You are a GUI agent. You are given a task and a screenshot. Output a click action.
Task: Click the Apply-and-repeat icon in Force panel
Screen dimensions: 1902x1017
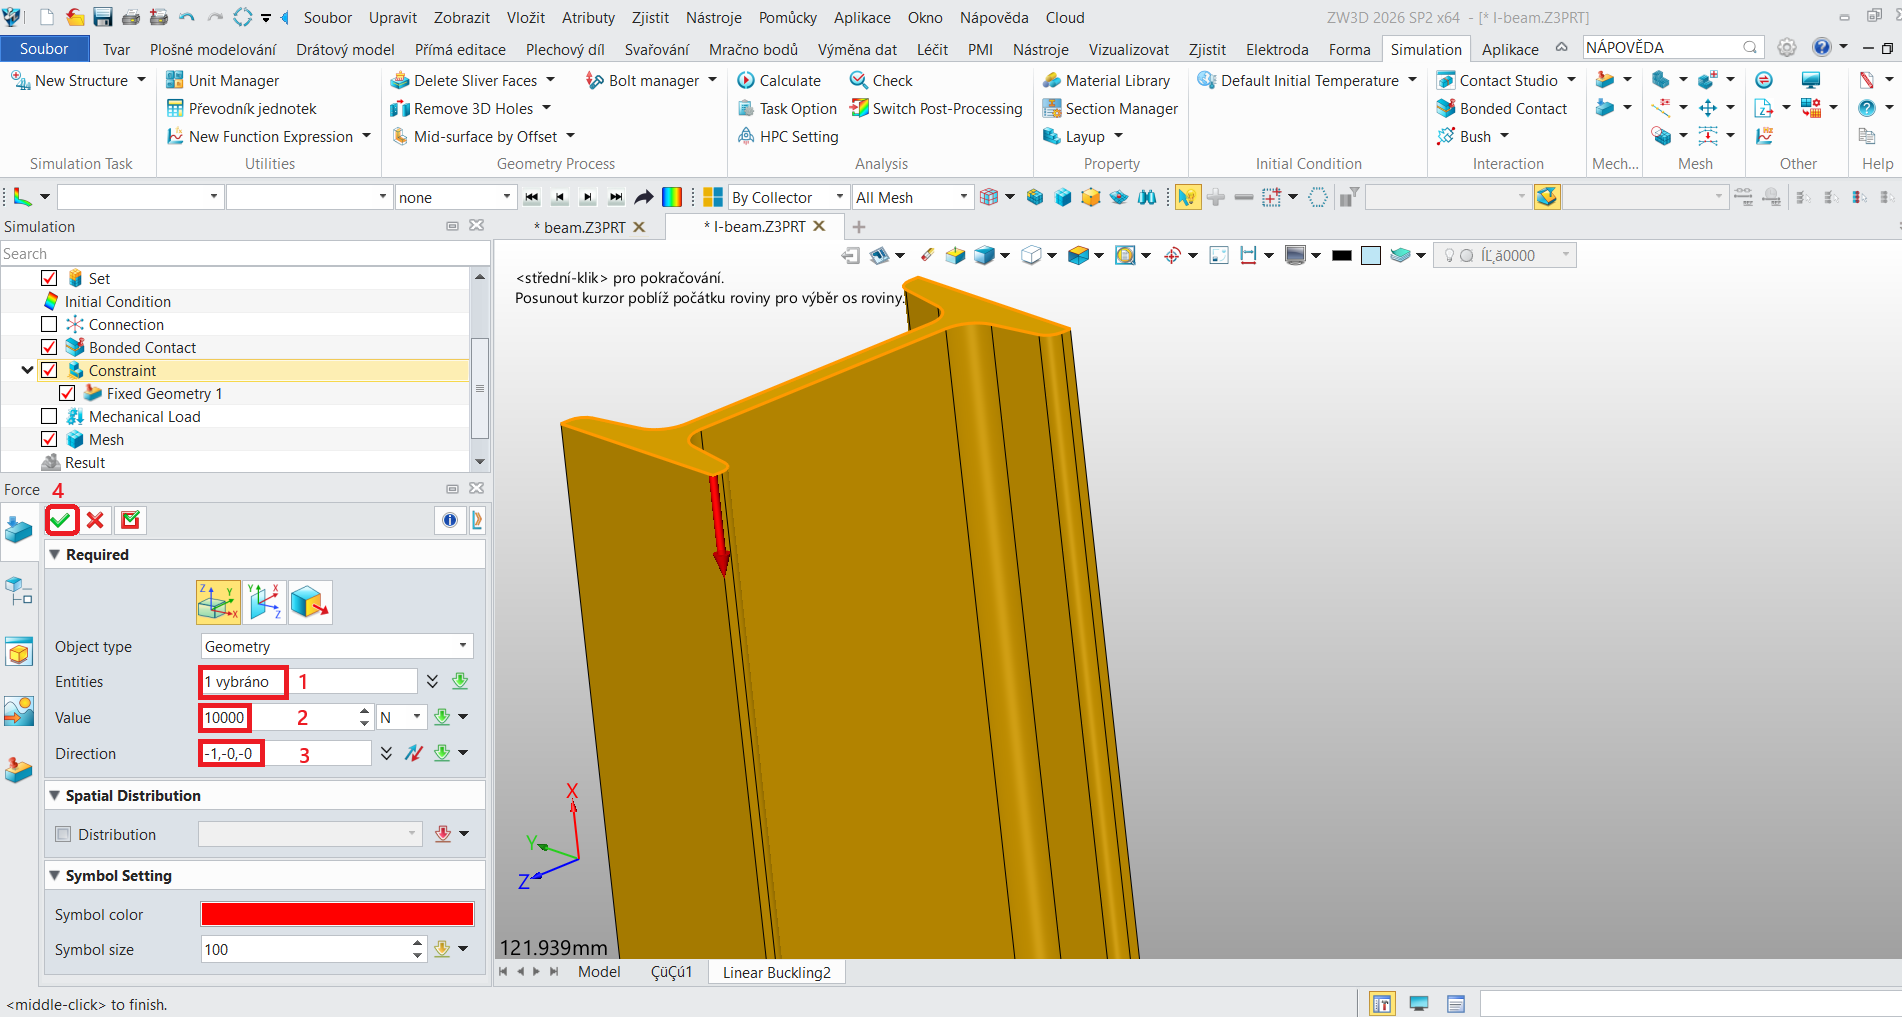tap(130, 520)
